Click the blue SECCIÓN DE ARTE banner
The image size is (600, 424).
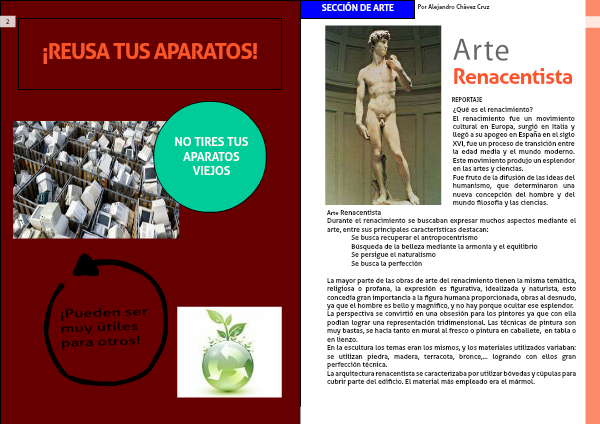(x=357, y=9)
